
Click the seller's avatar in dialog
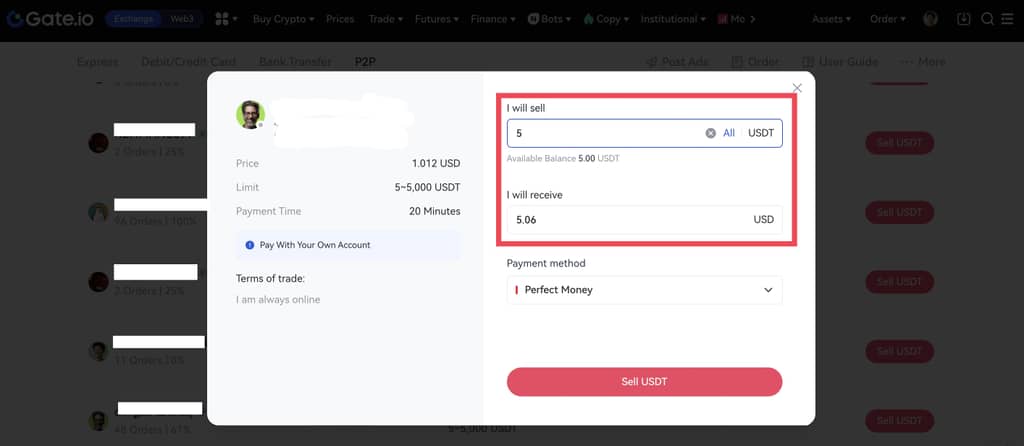[250, 115]
